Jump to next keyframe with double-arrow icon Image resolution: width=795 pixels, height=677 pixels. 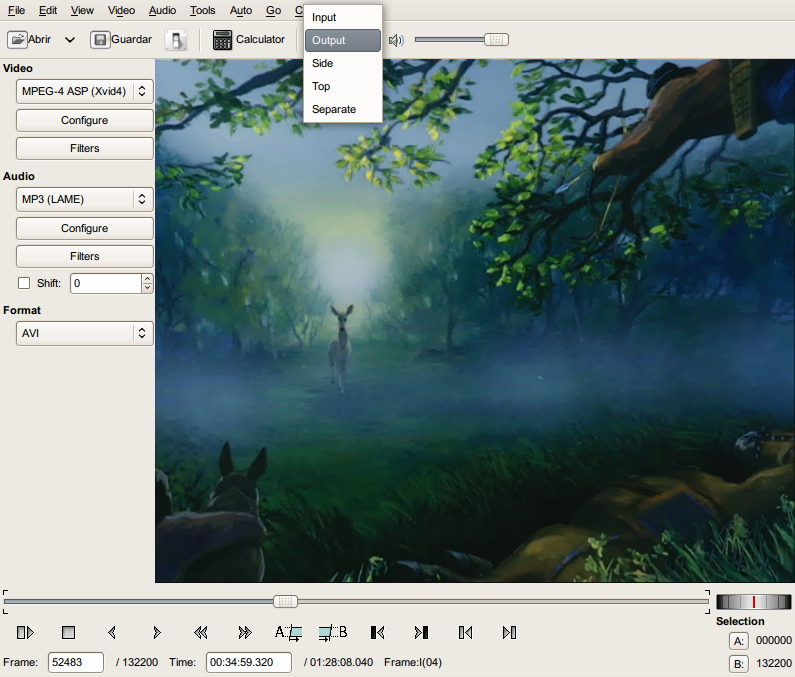click(x=244, y=632)
